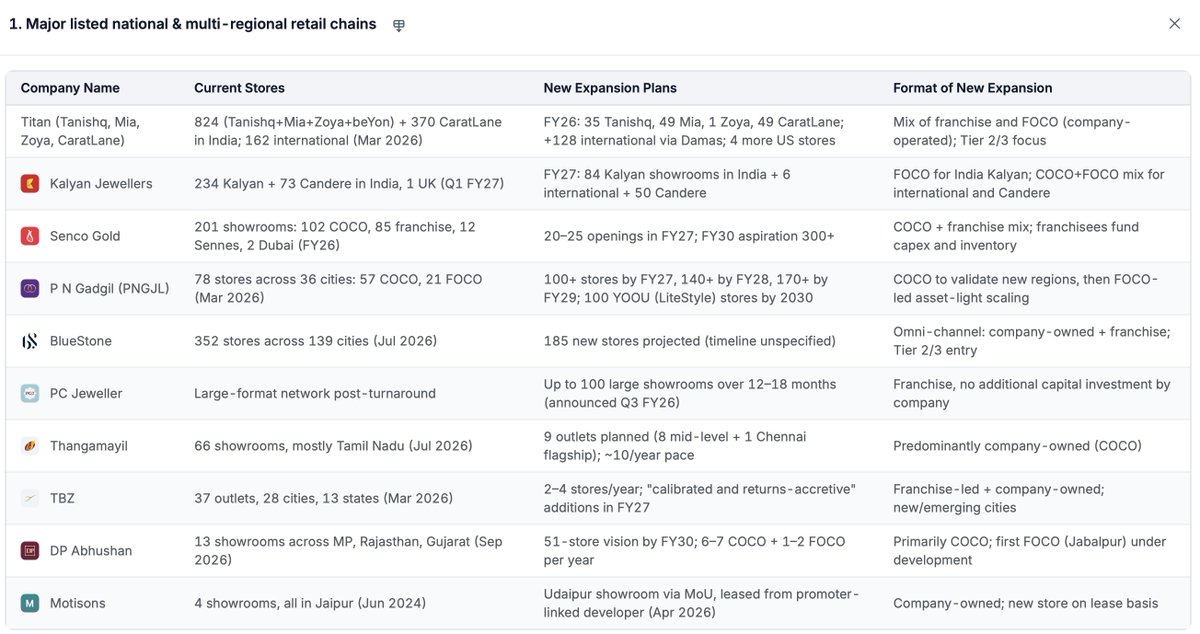Click the "51-store vision by FY30" cell

tap(695, 551)
